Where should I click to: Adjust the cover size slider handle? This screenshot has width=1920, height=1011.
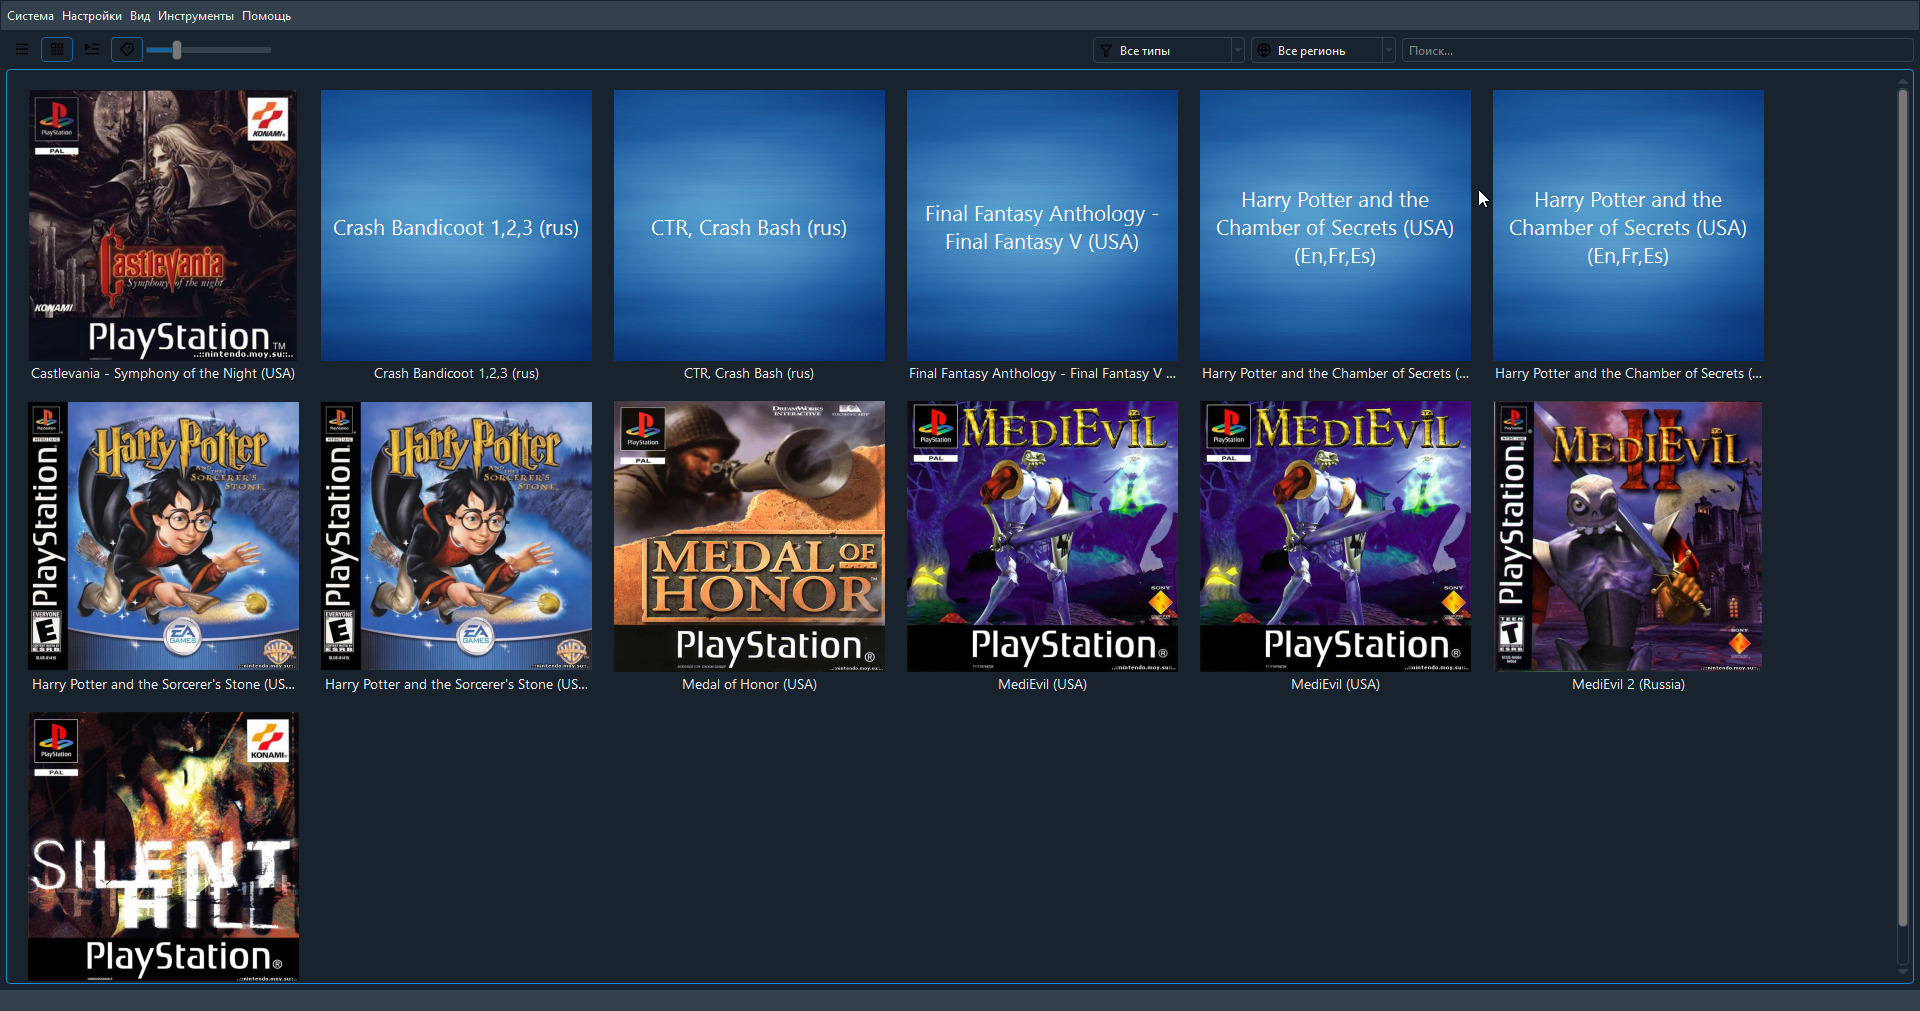177,50
